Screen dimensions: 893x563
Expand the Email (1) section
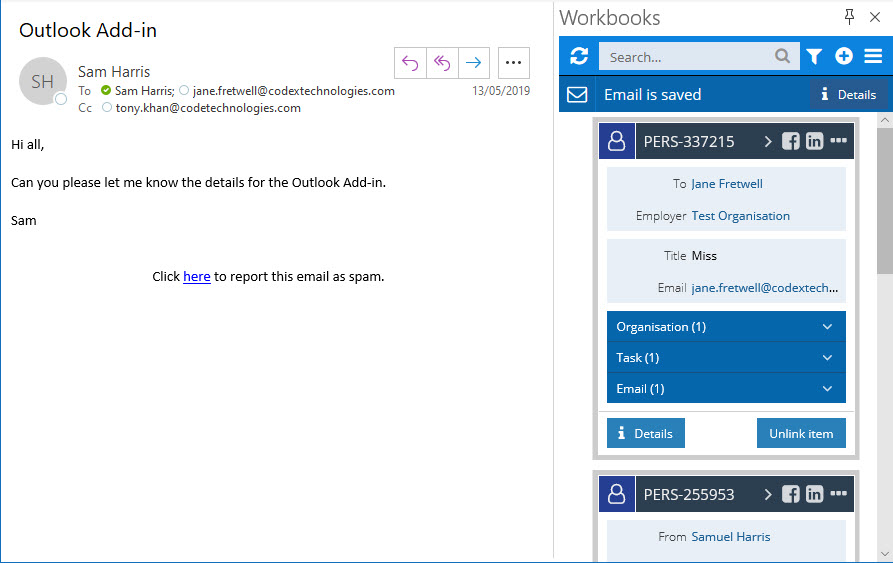coord(726,388)
